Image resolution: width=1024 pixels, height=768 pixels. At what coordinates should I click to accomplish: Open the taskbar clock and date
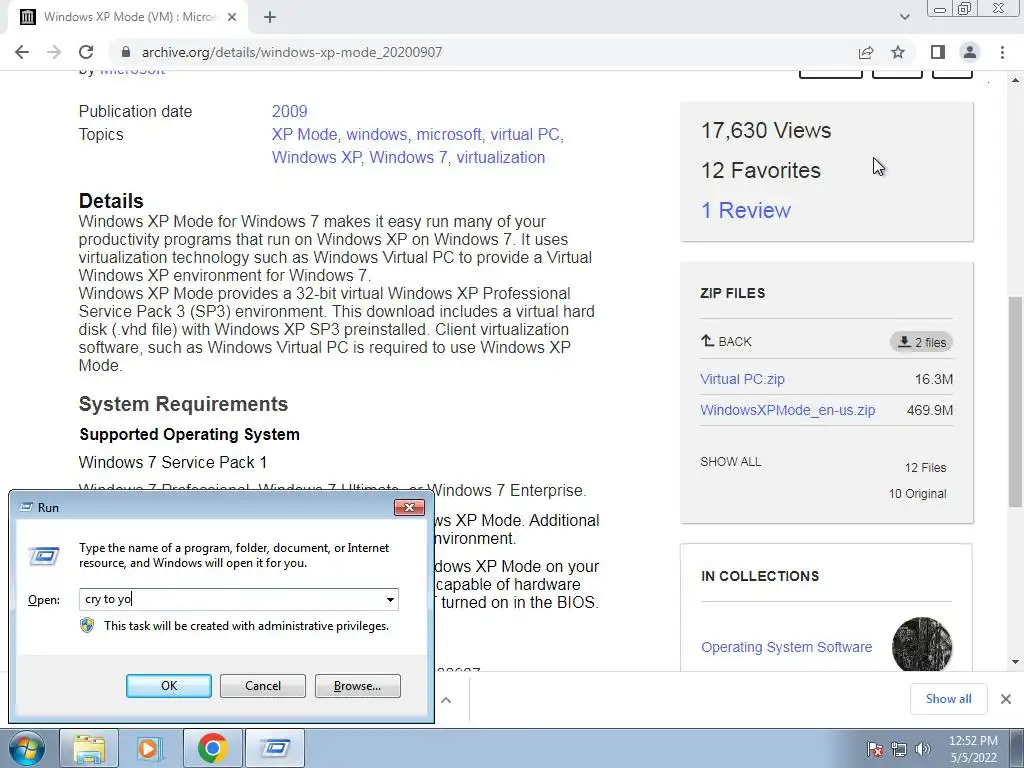pyautogui.click(x=973, y=749)
